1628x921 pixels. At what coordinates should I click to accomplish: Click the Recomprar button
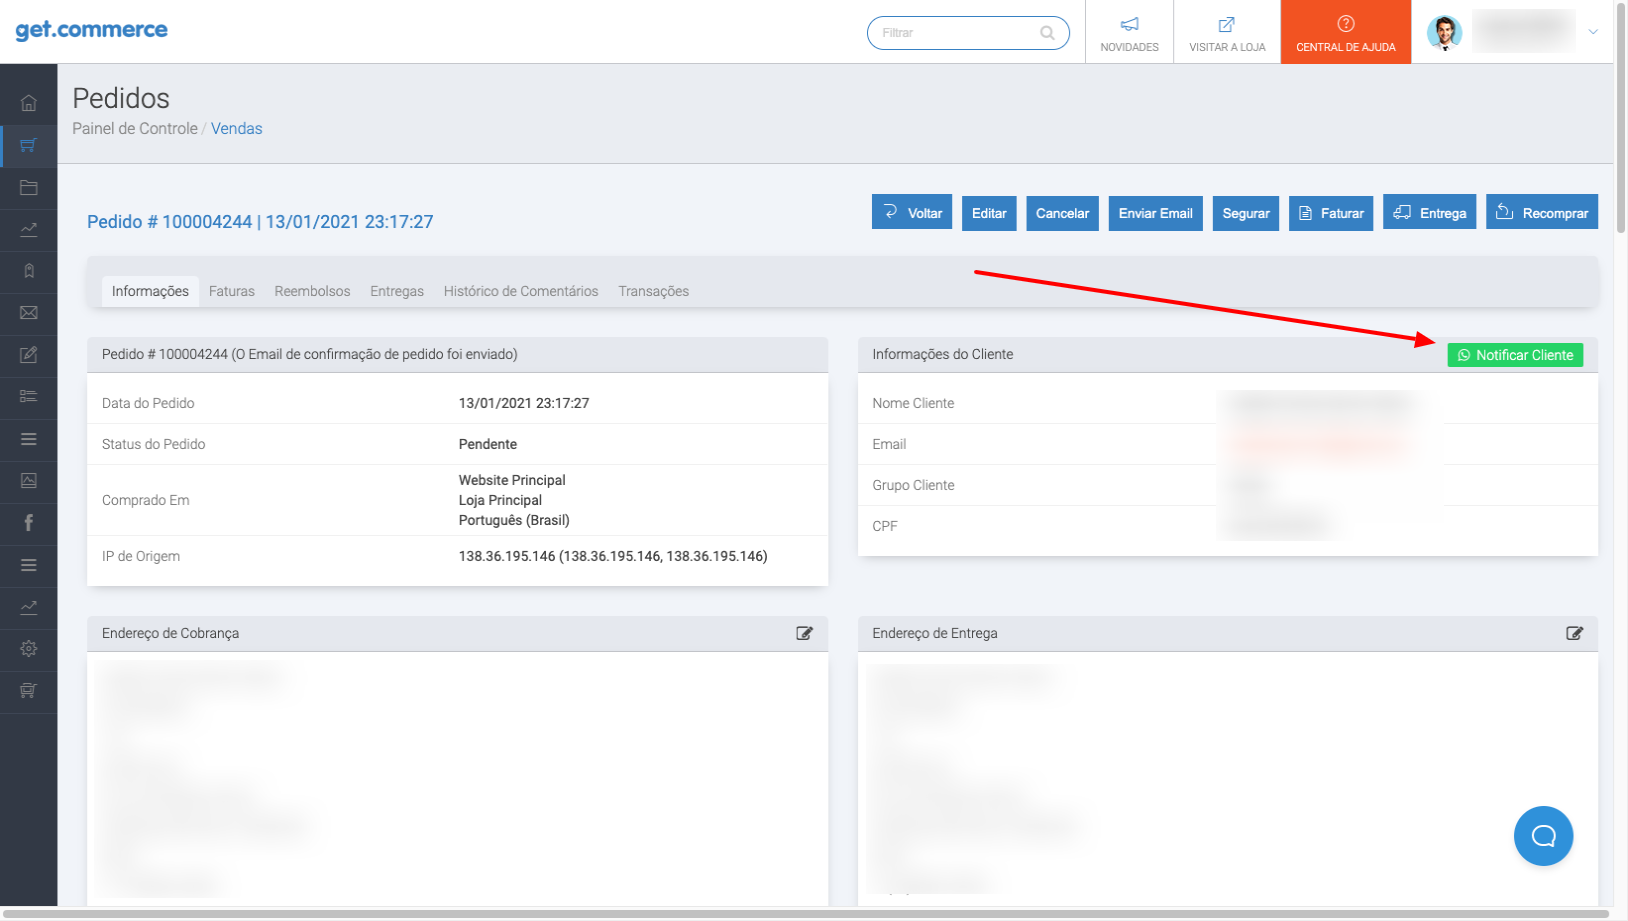pyautogui.click(x=1541, y=213)
